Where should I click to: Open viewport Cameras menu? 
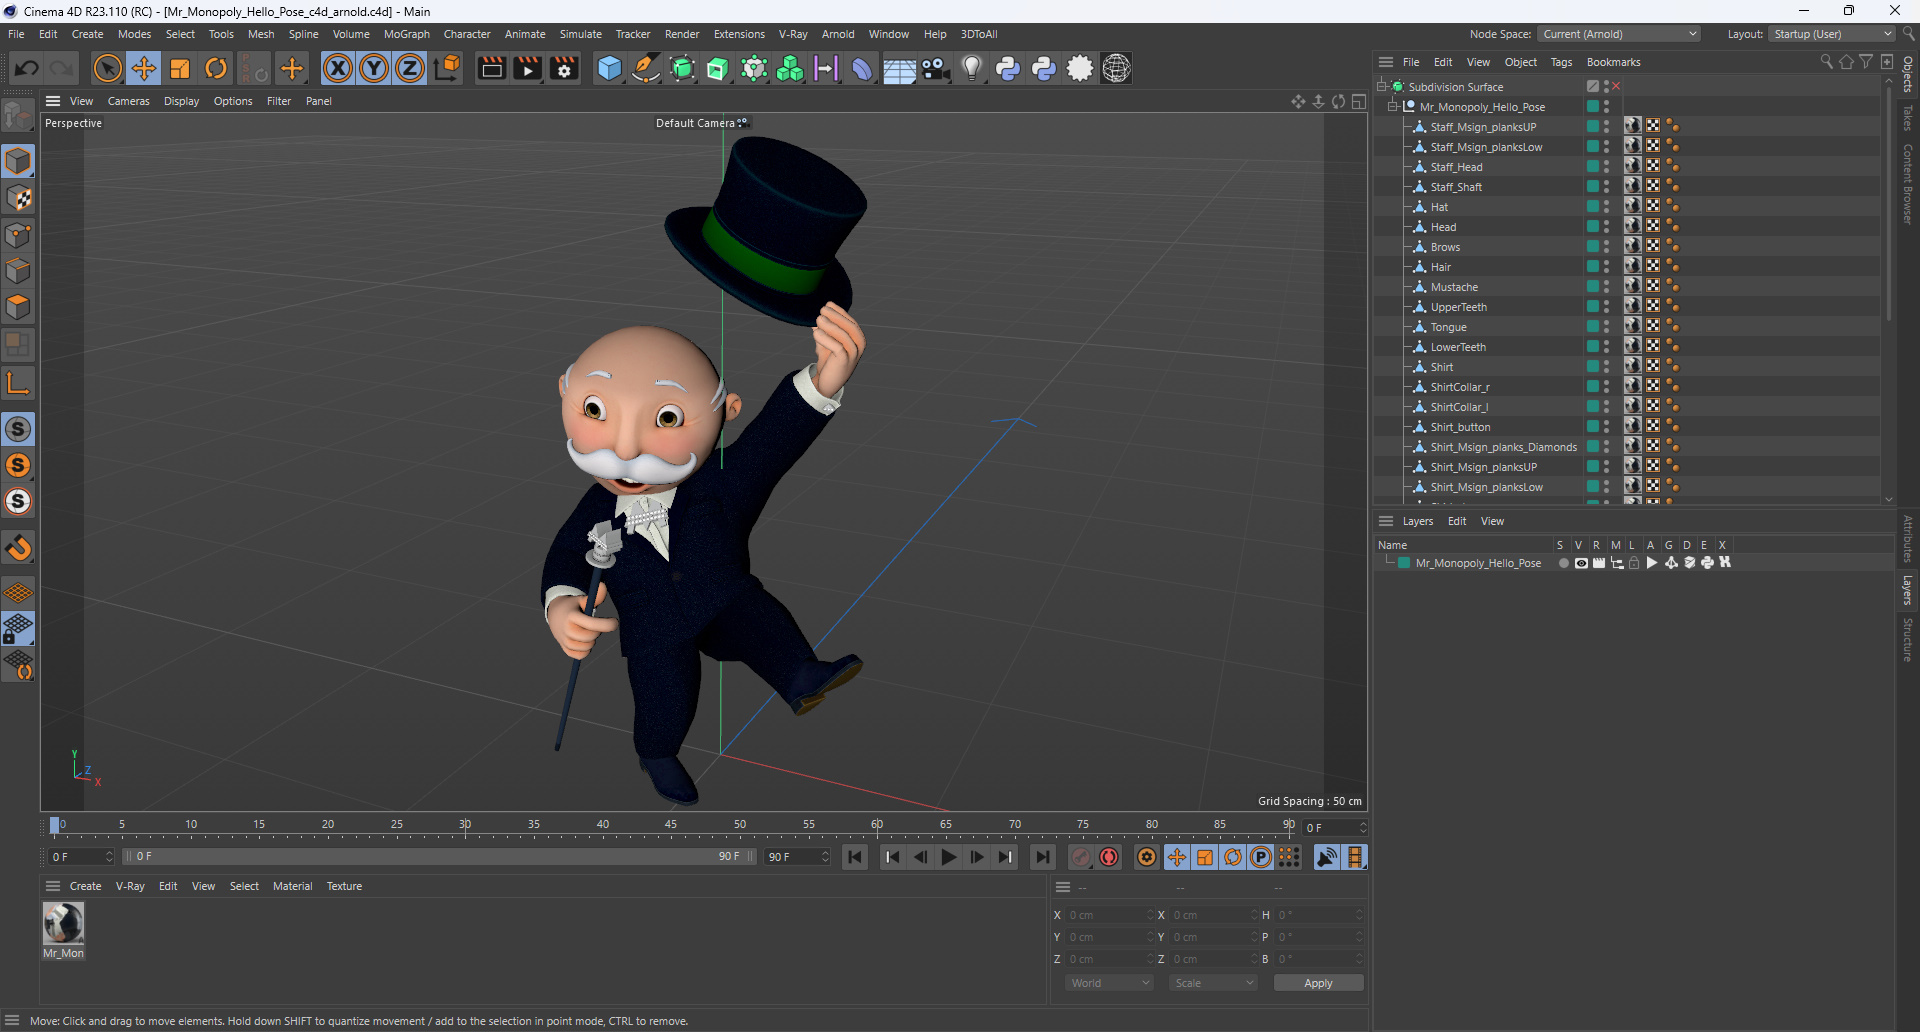(x=128, y=101)
